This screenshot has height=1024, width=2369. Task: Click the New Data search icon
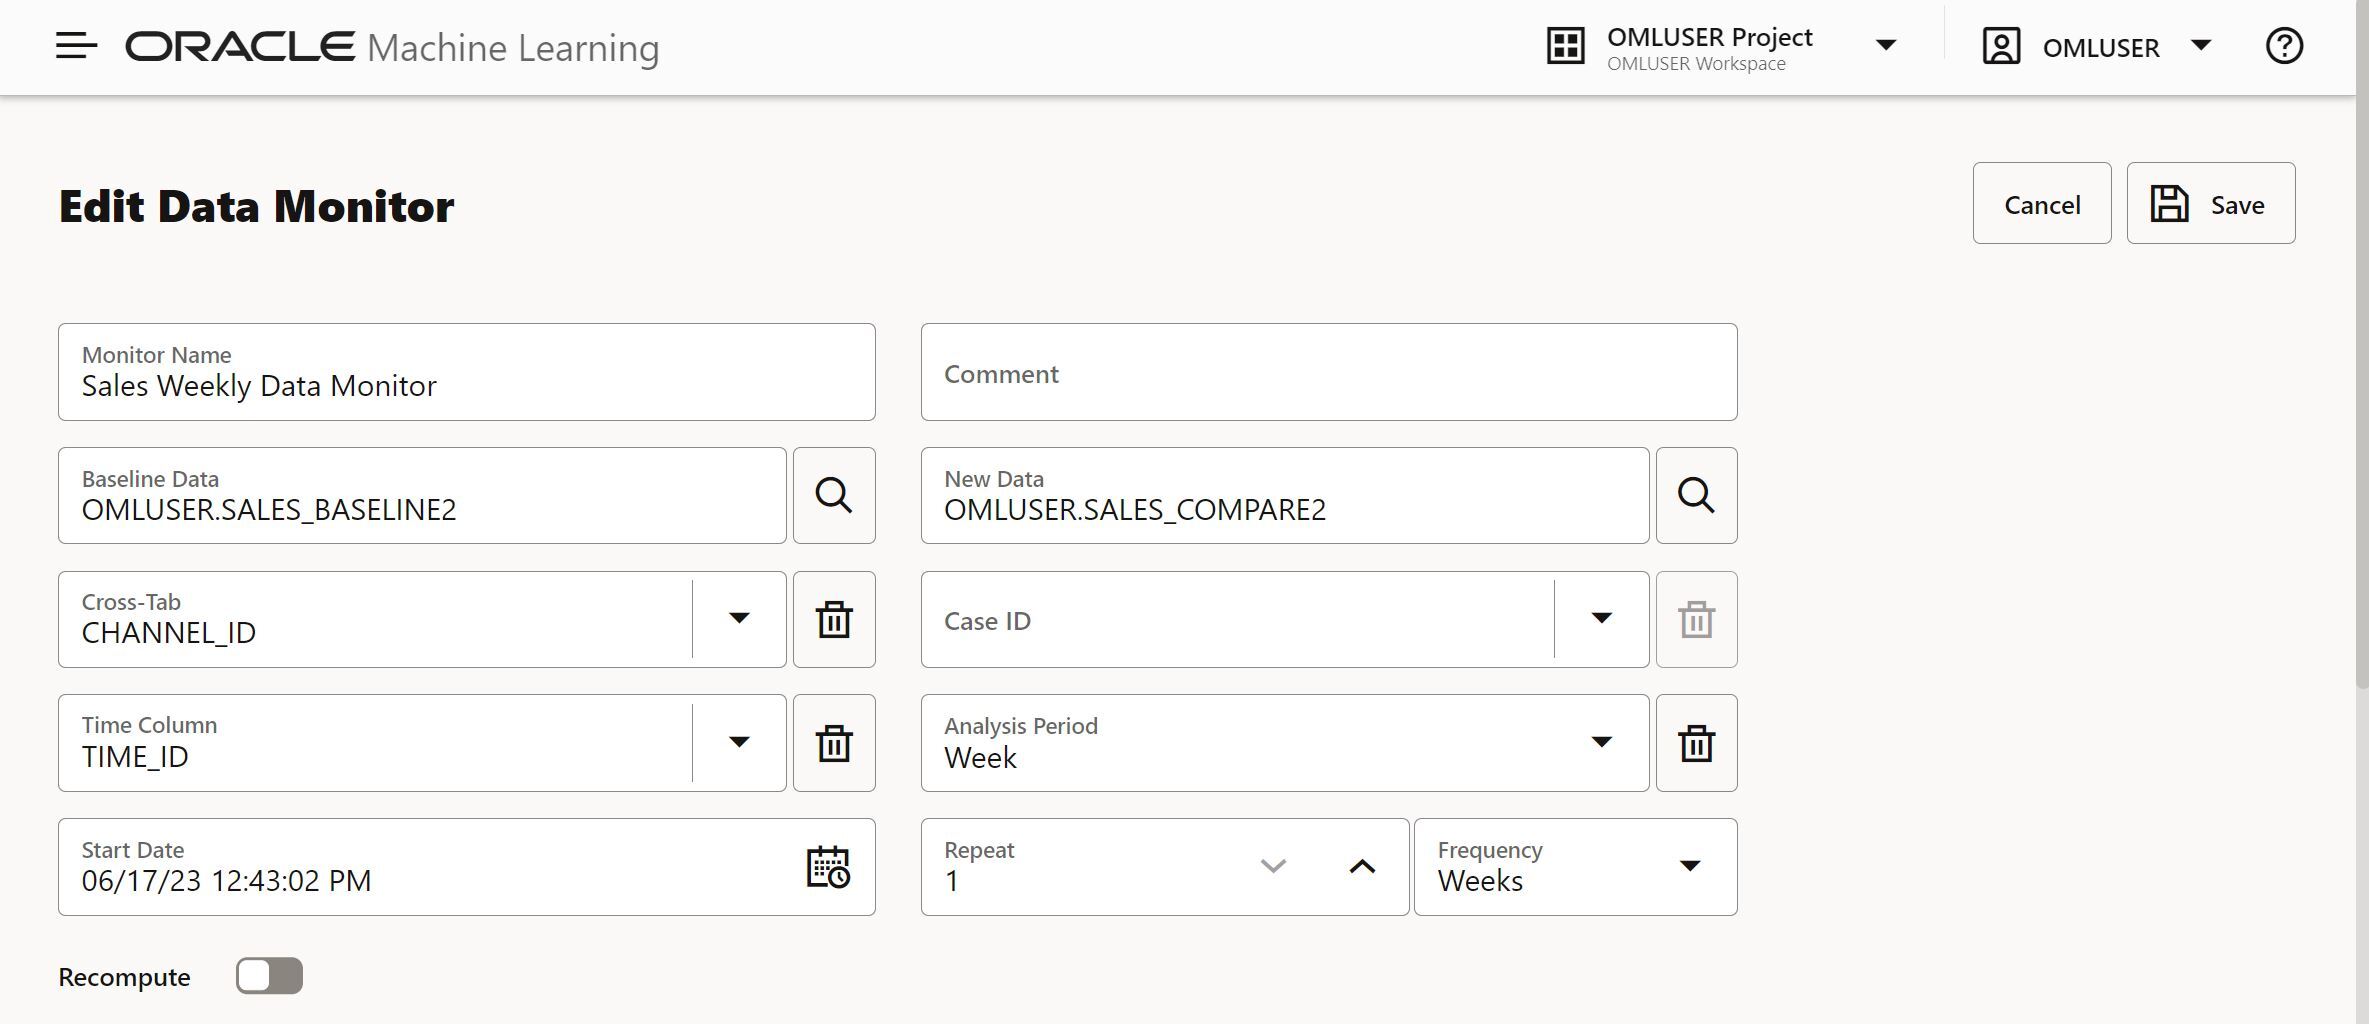[1696, 496]
